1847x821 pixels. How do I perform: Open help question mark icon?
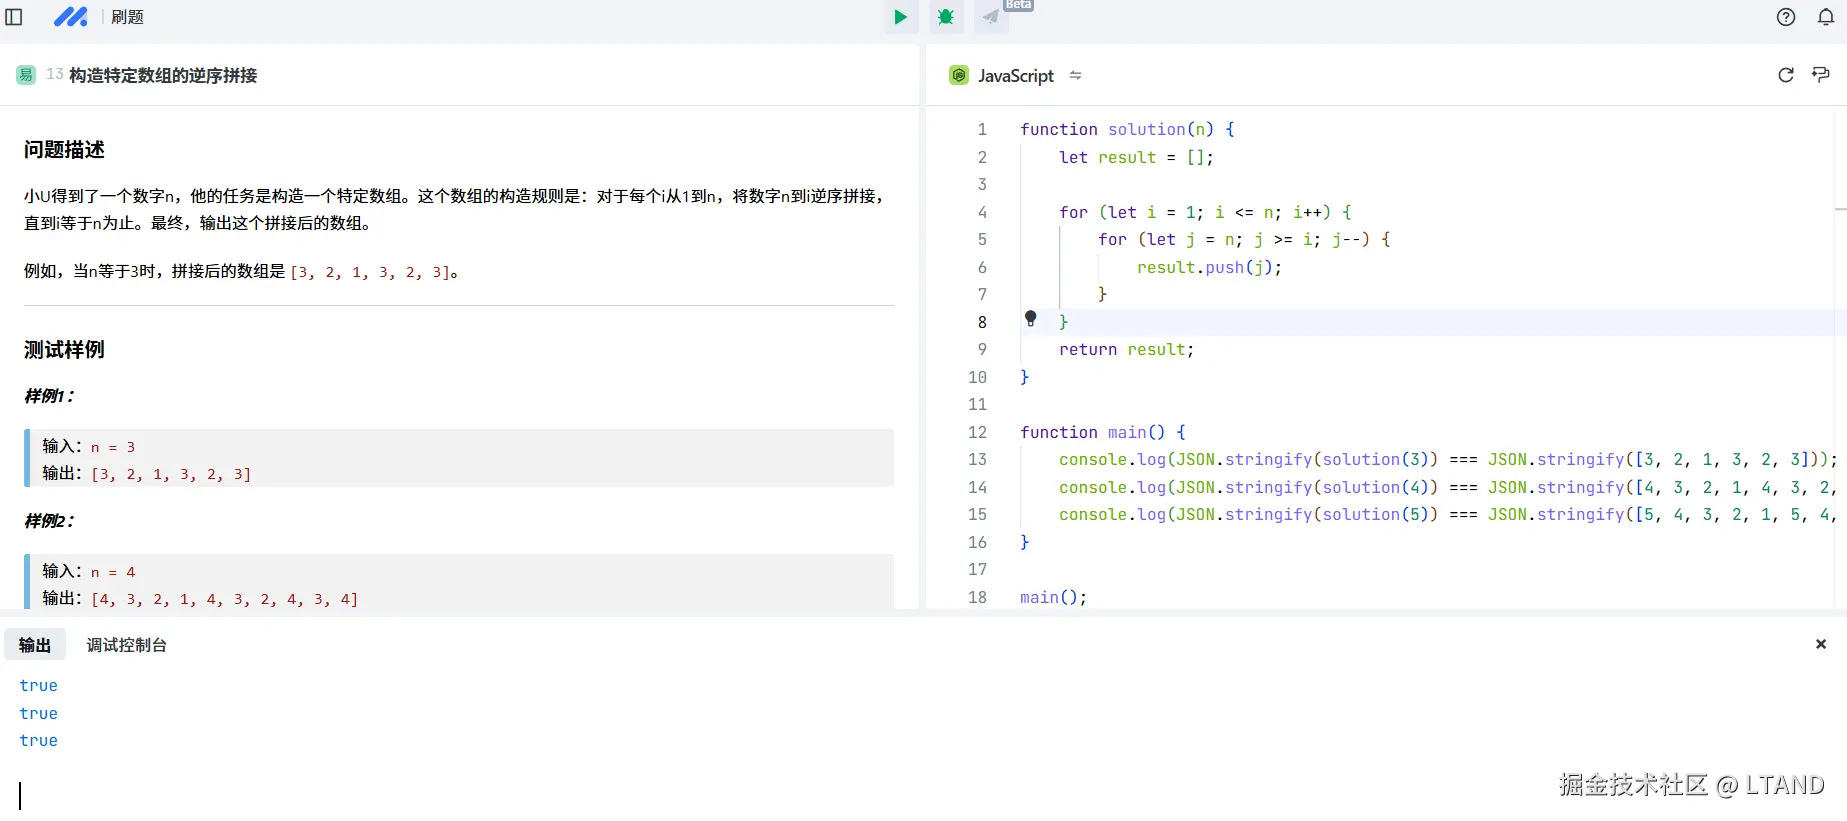(1786, 17)
